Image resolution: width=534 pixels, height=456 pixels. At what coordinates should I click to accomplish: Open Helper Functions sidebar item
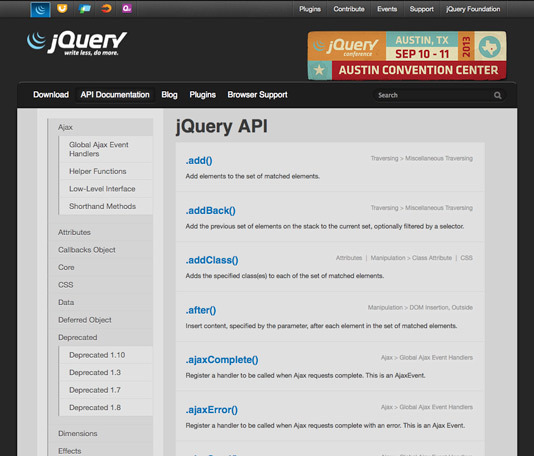point(97,171)
